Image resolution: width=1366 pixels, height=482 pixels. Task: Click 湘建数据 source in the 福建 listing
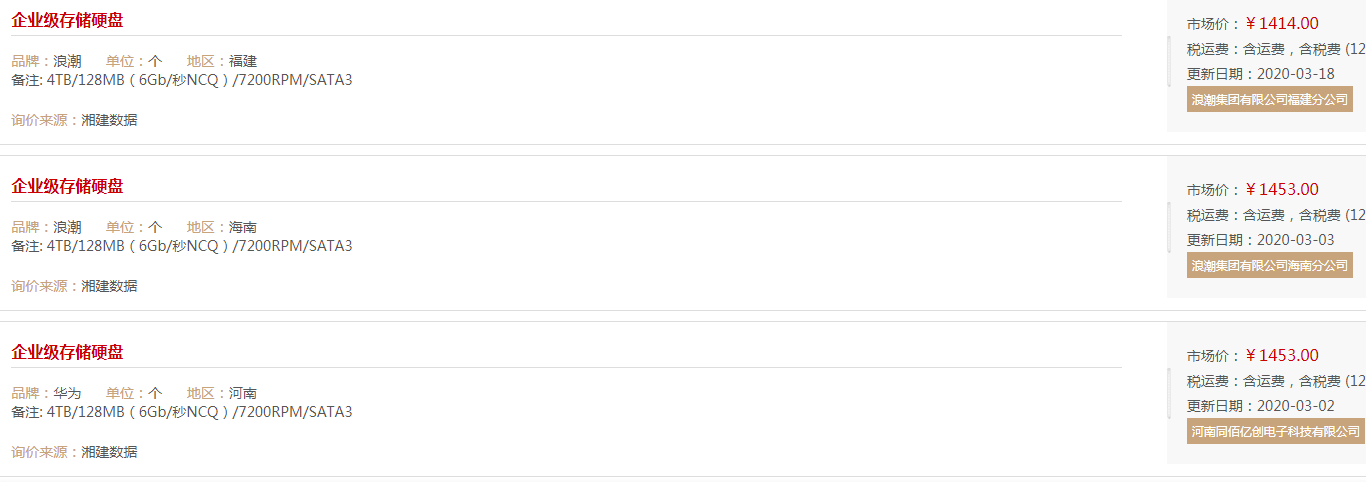point(109,120)
